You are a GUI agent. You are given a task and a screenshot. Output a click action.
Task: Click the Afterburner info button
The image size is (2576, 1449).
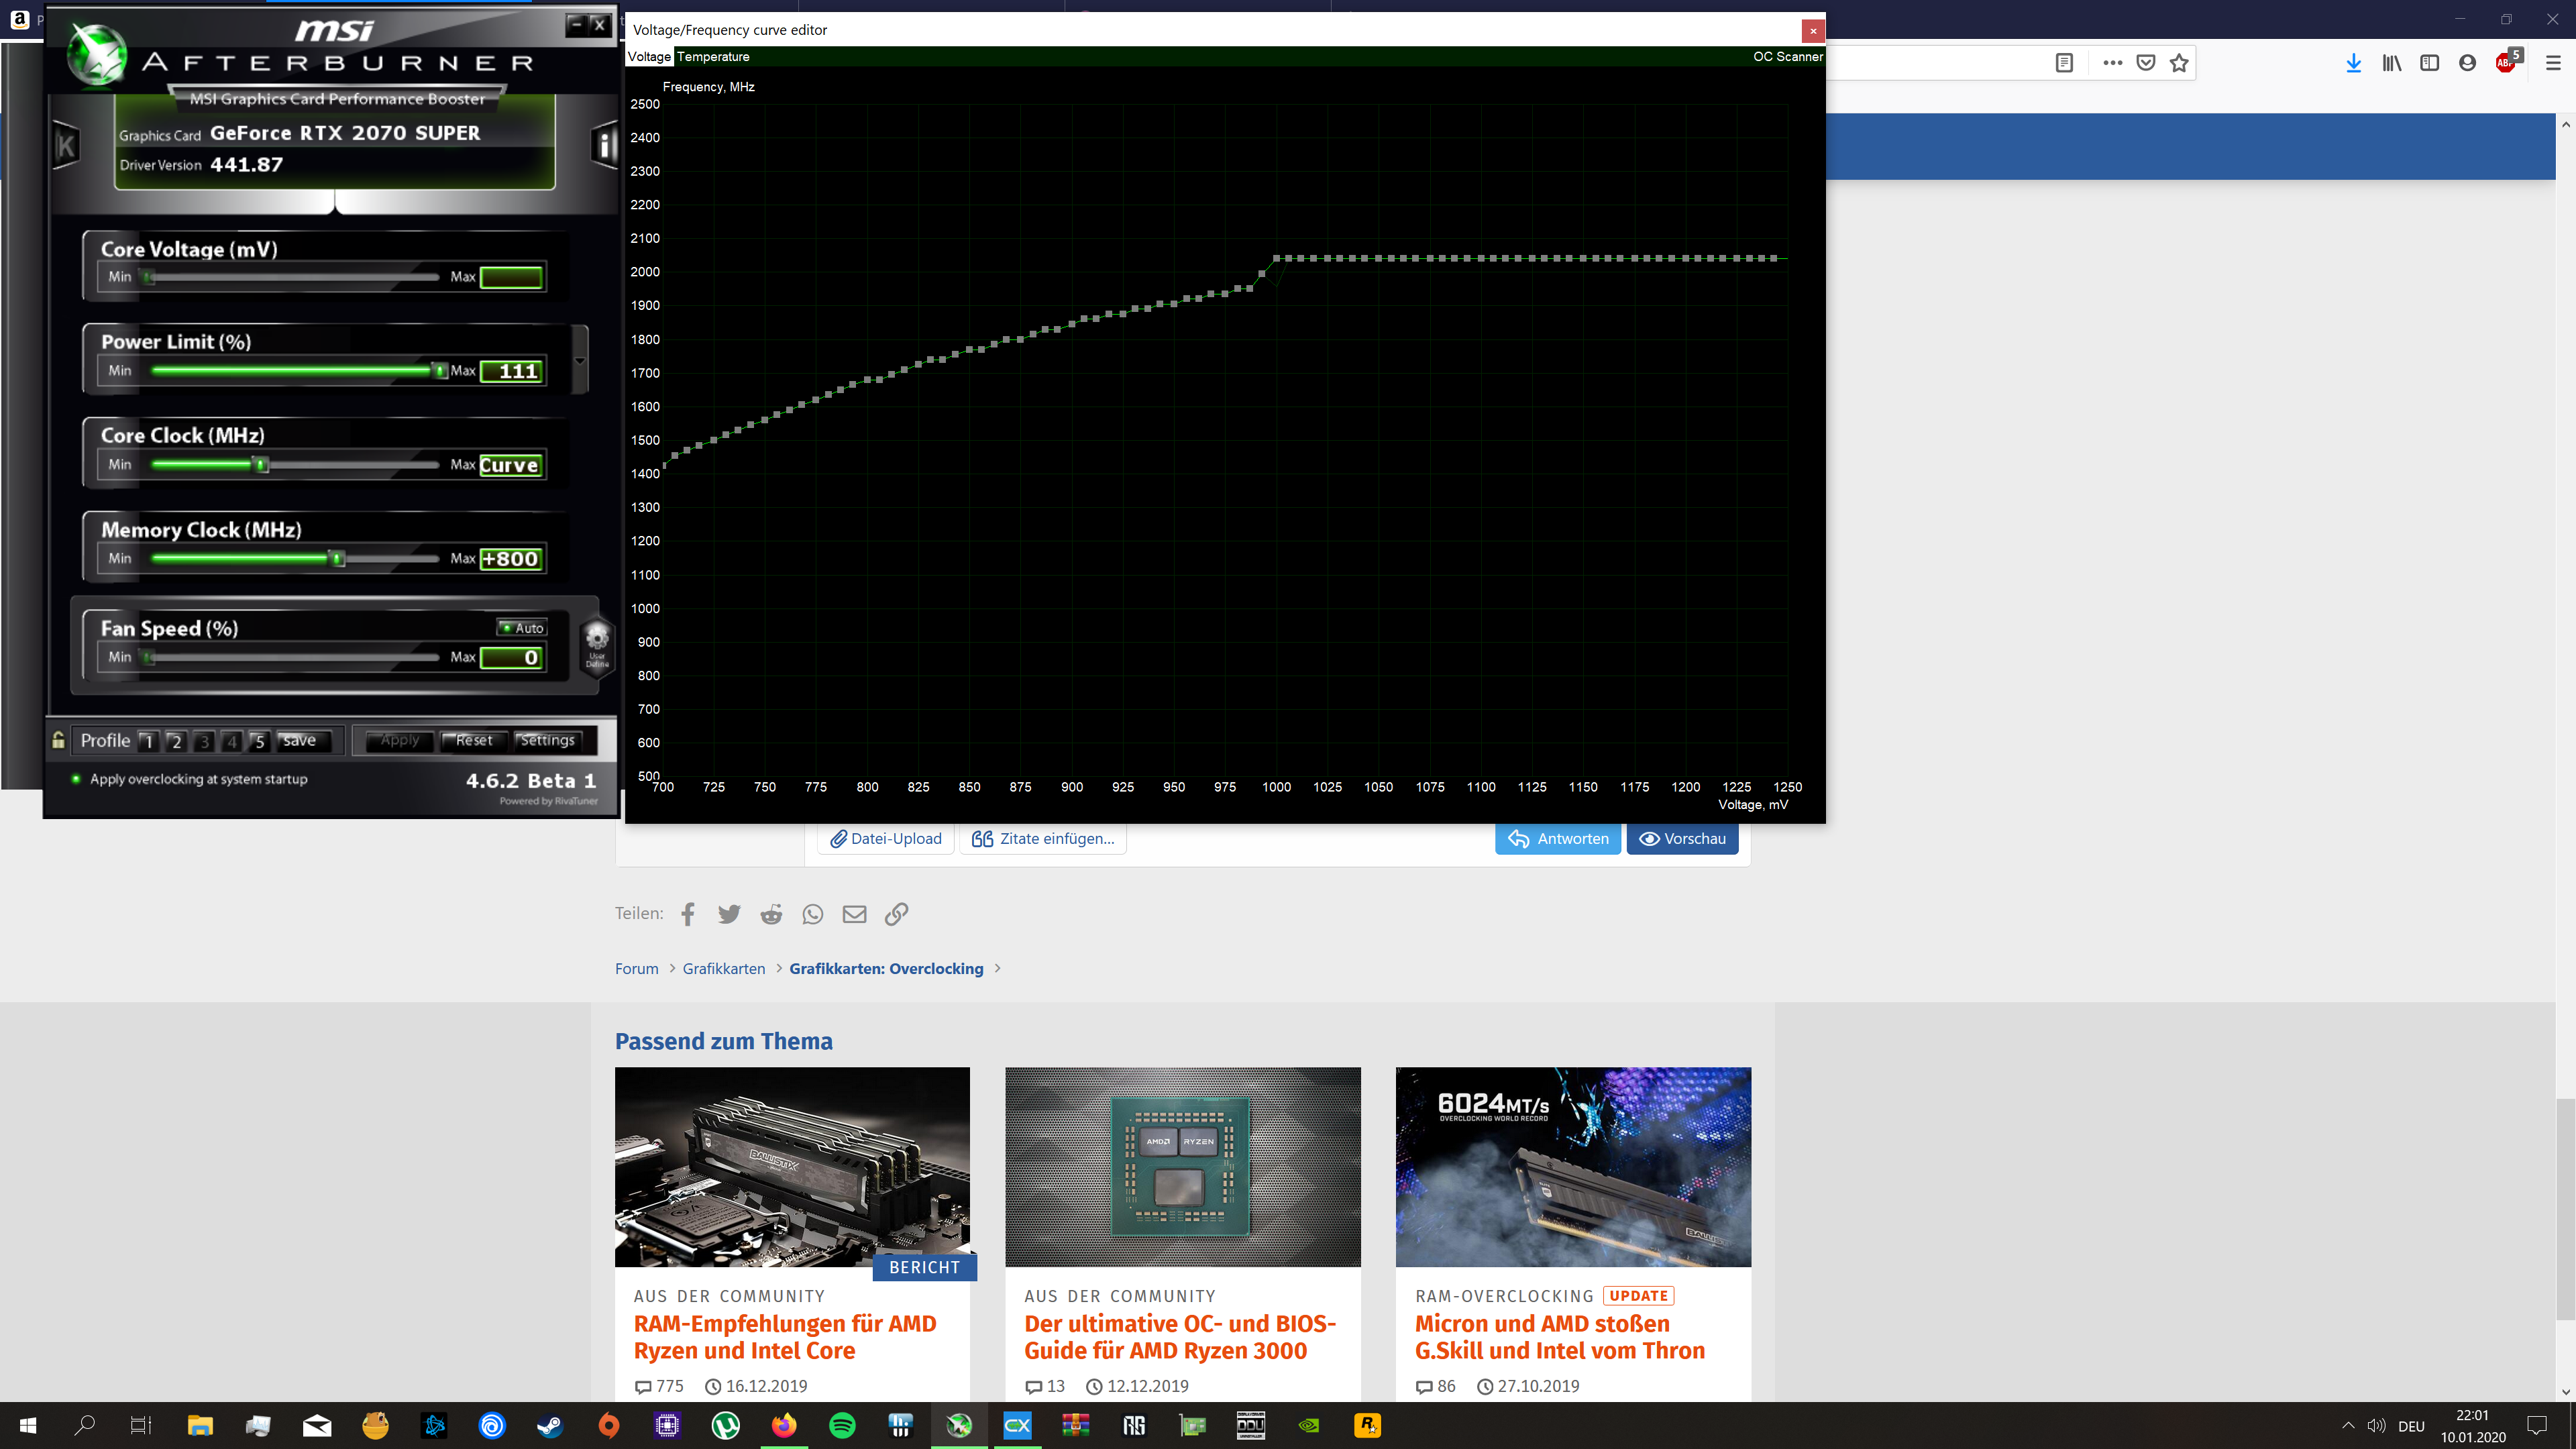click(x=605, y=146)
